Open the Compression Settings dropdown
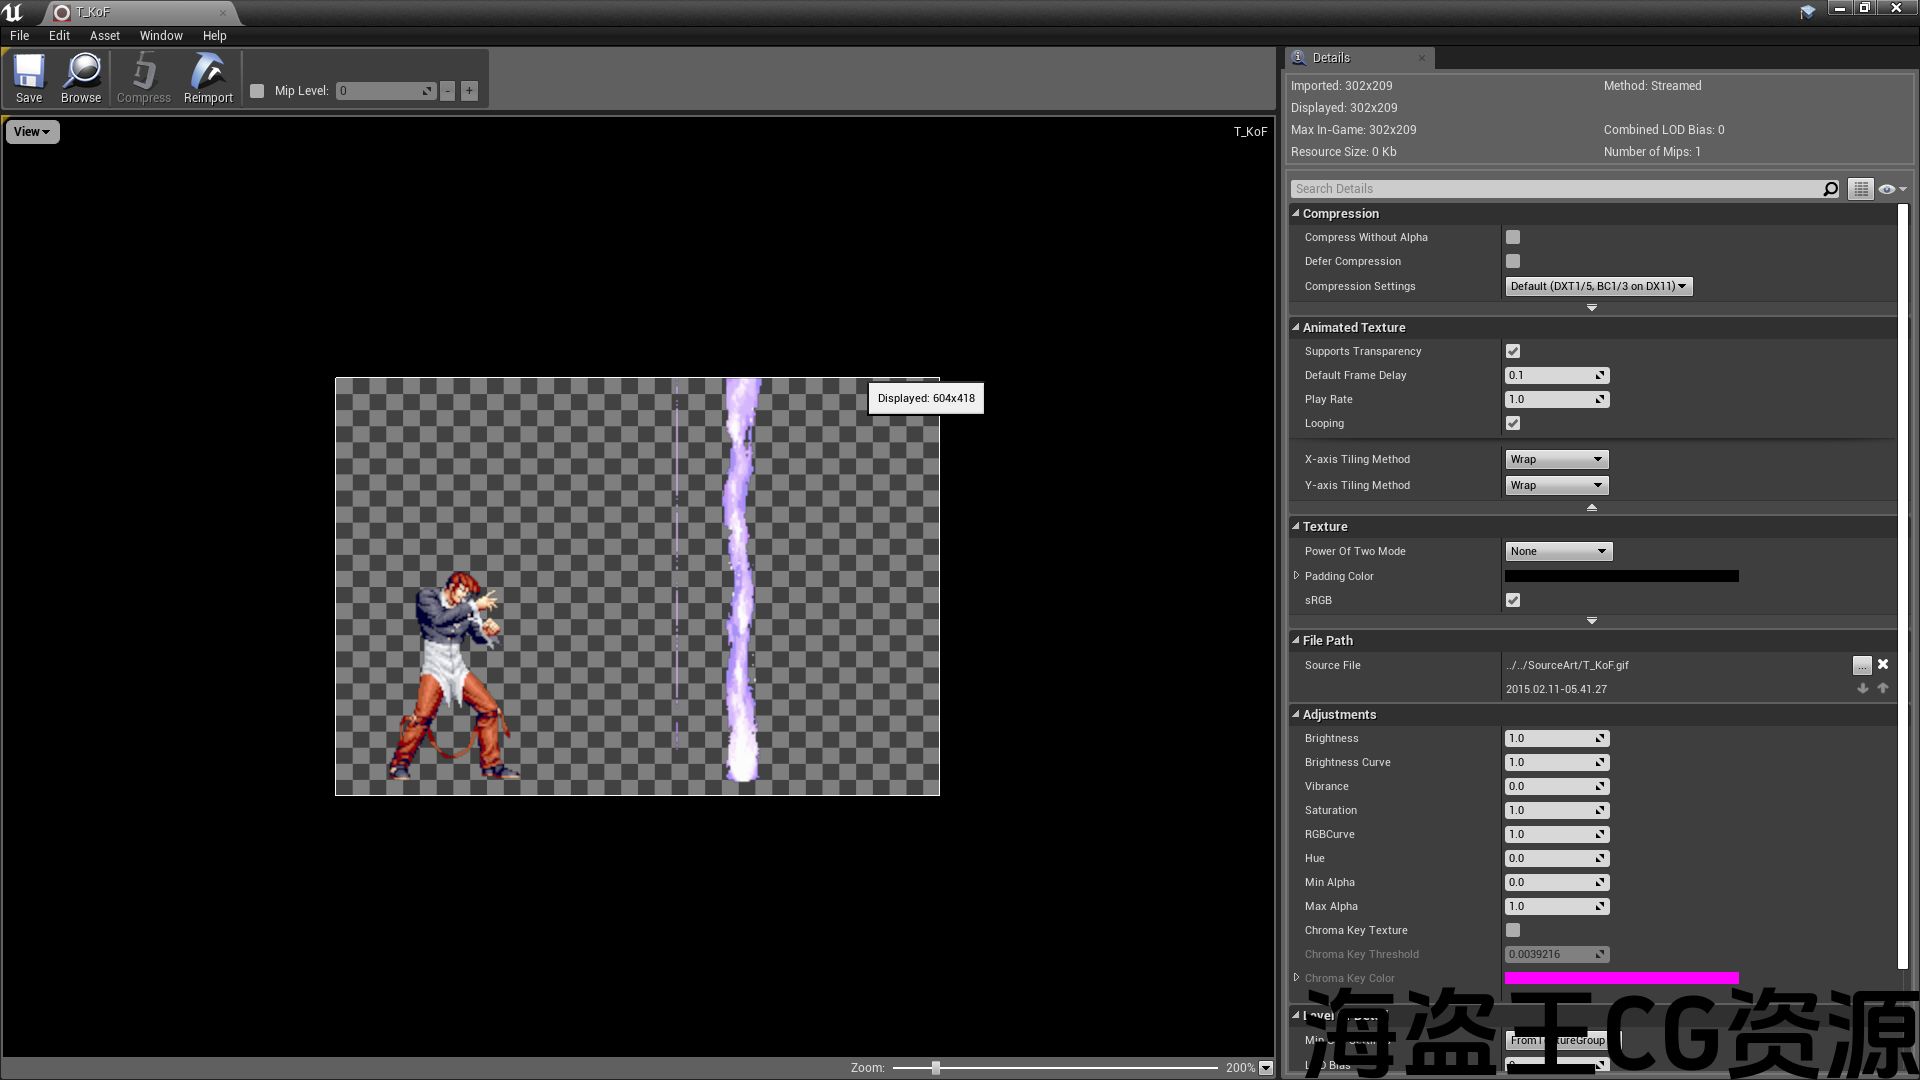Image resolution: width=1920 pixels, height=1080 pixels. [x=1598, y=286]
